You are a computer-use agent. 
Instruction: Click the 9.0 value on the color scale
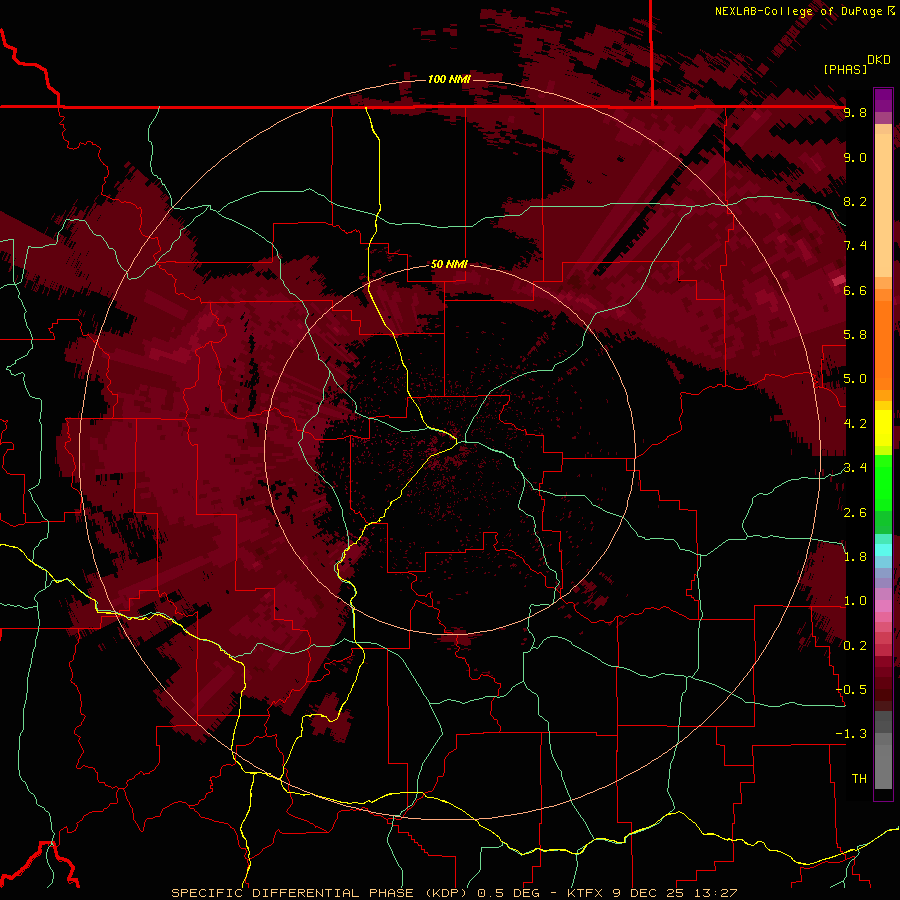coord(855,157)
